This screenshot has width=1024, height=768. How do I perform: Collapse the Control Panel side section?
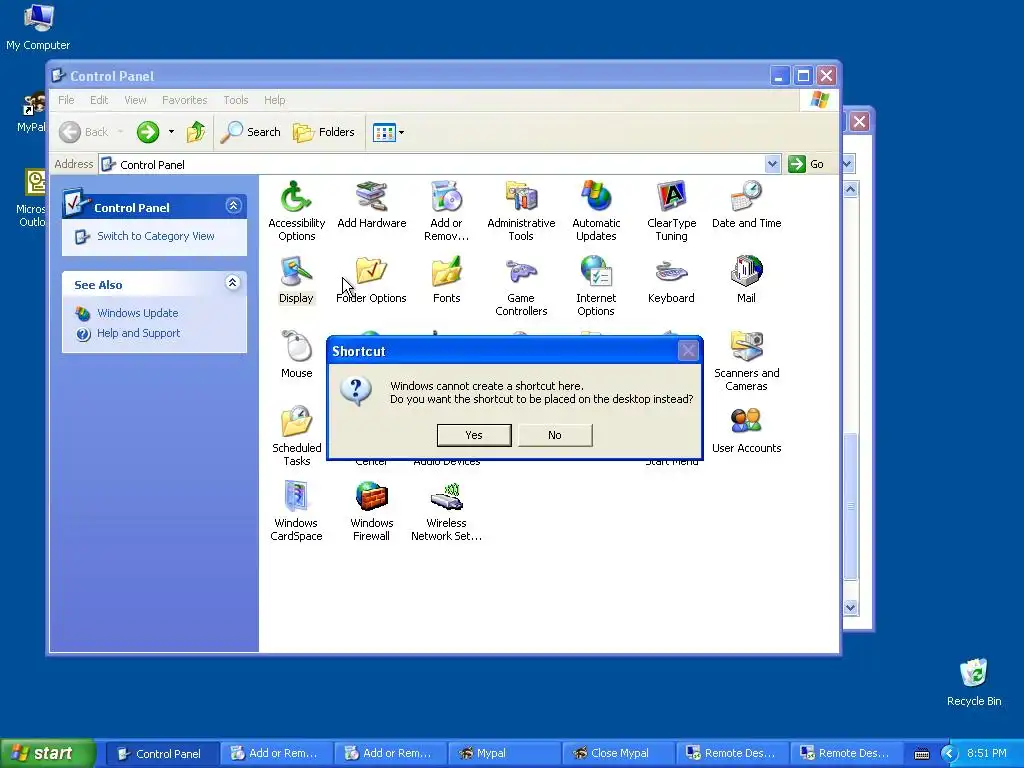click(233, 206)
